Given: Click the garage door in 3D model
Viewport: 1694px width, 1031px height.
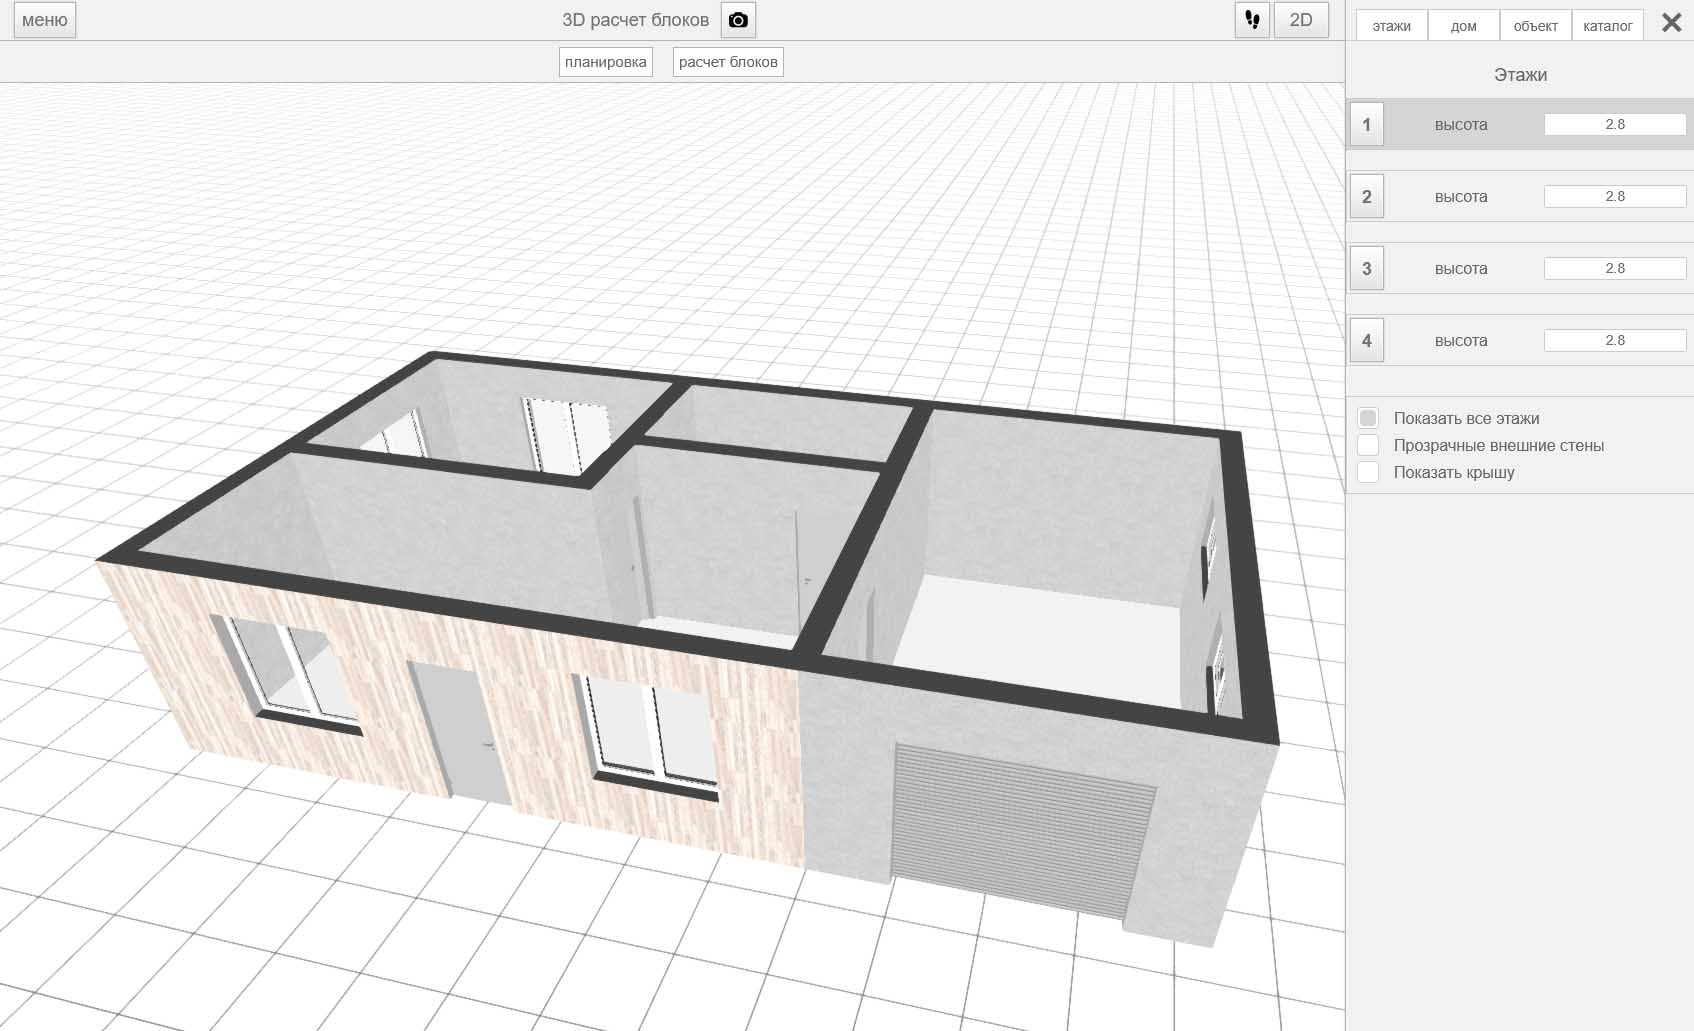Looking at the screenshot, I should point(1020,830).
